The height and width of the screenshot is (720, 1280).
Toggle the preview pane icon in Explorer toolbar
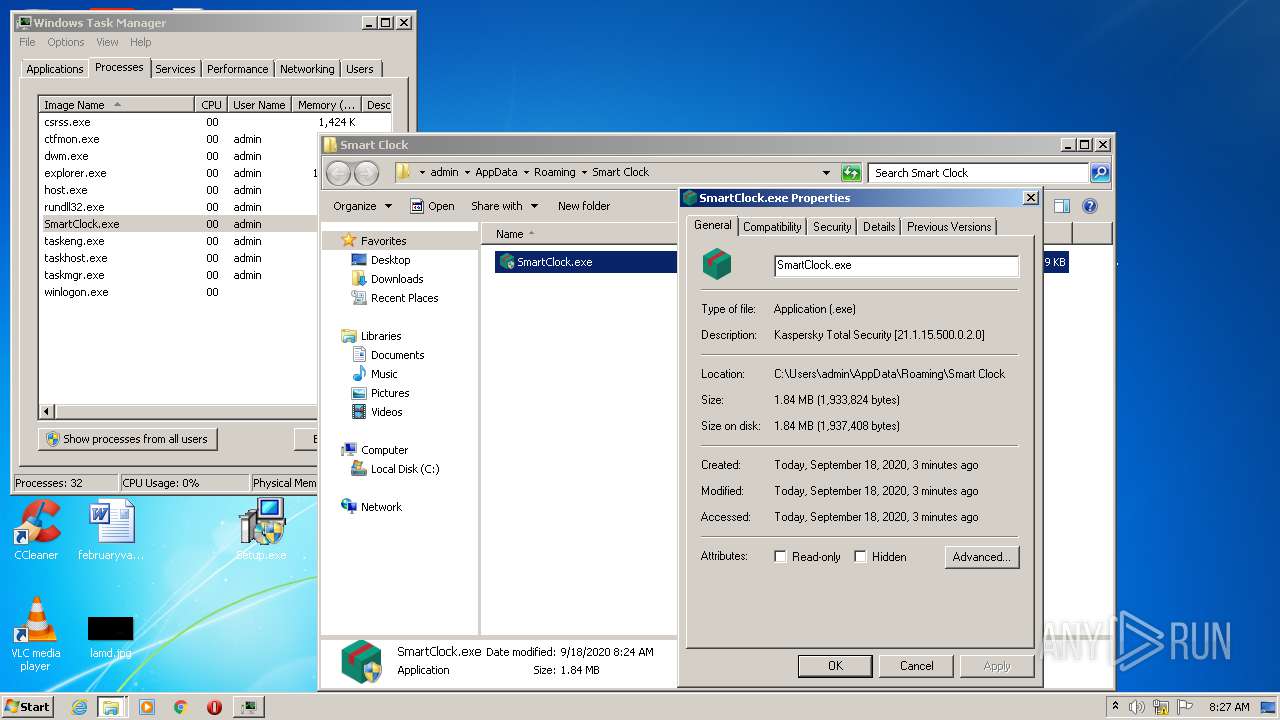click(1061, 206)
